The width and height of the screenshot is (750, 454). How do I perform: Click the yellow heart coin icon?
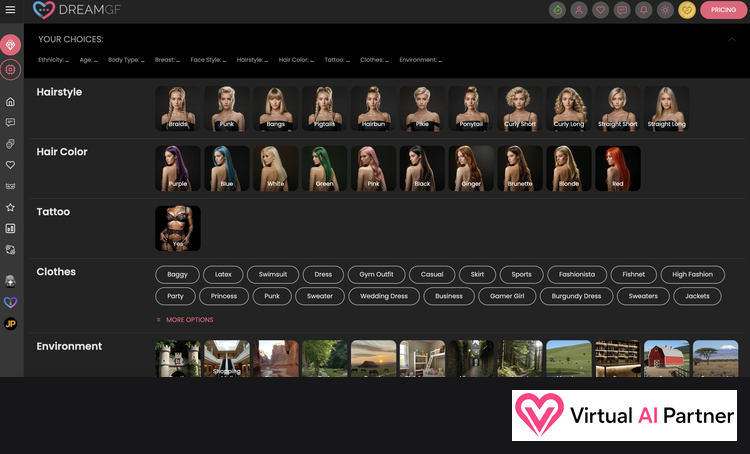687,10
